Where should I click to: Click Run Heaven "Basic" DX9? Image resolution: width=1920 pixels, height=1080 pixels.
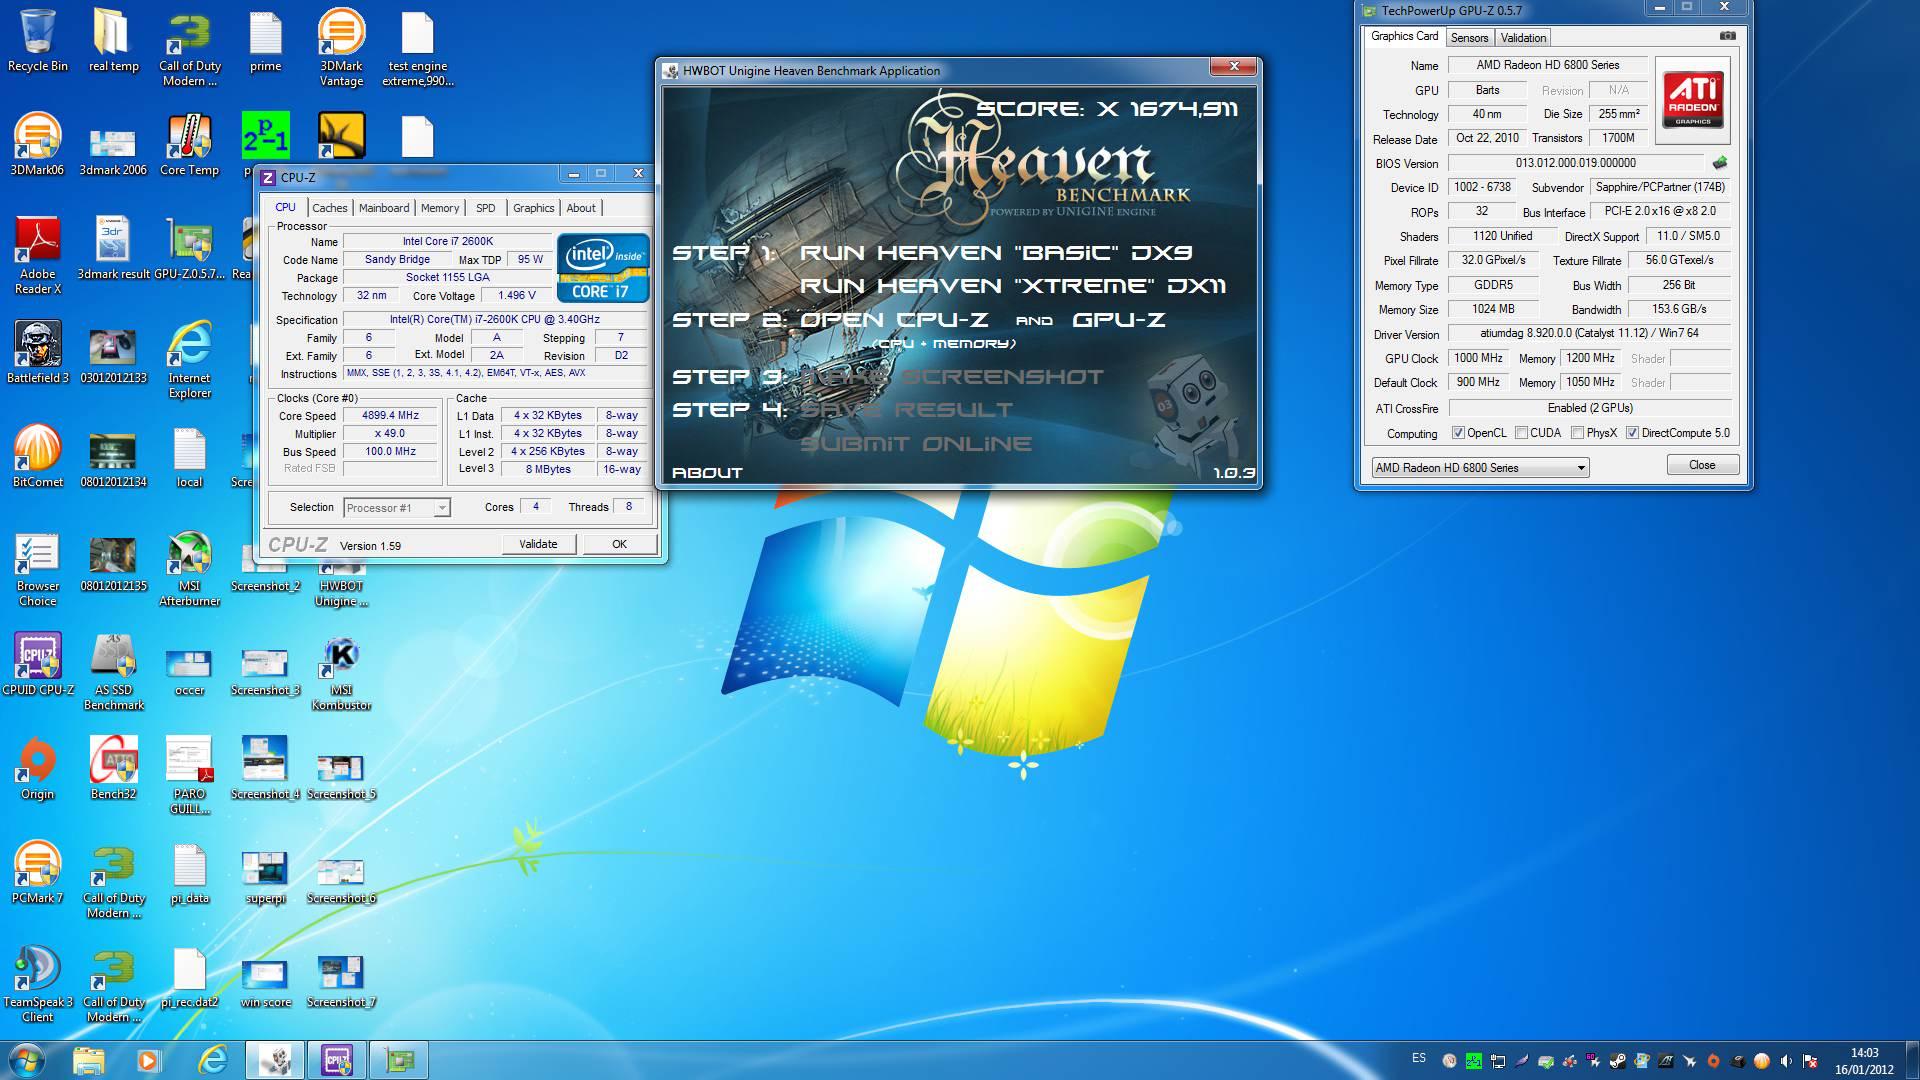click(996, 253)
